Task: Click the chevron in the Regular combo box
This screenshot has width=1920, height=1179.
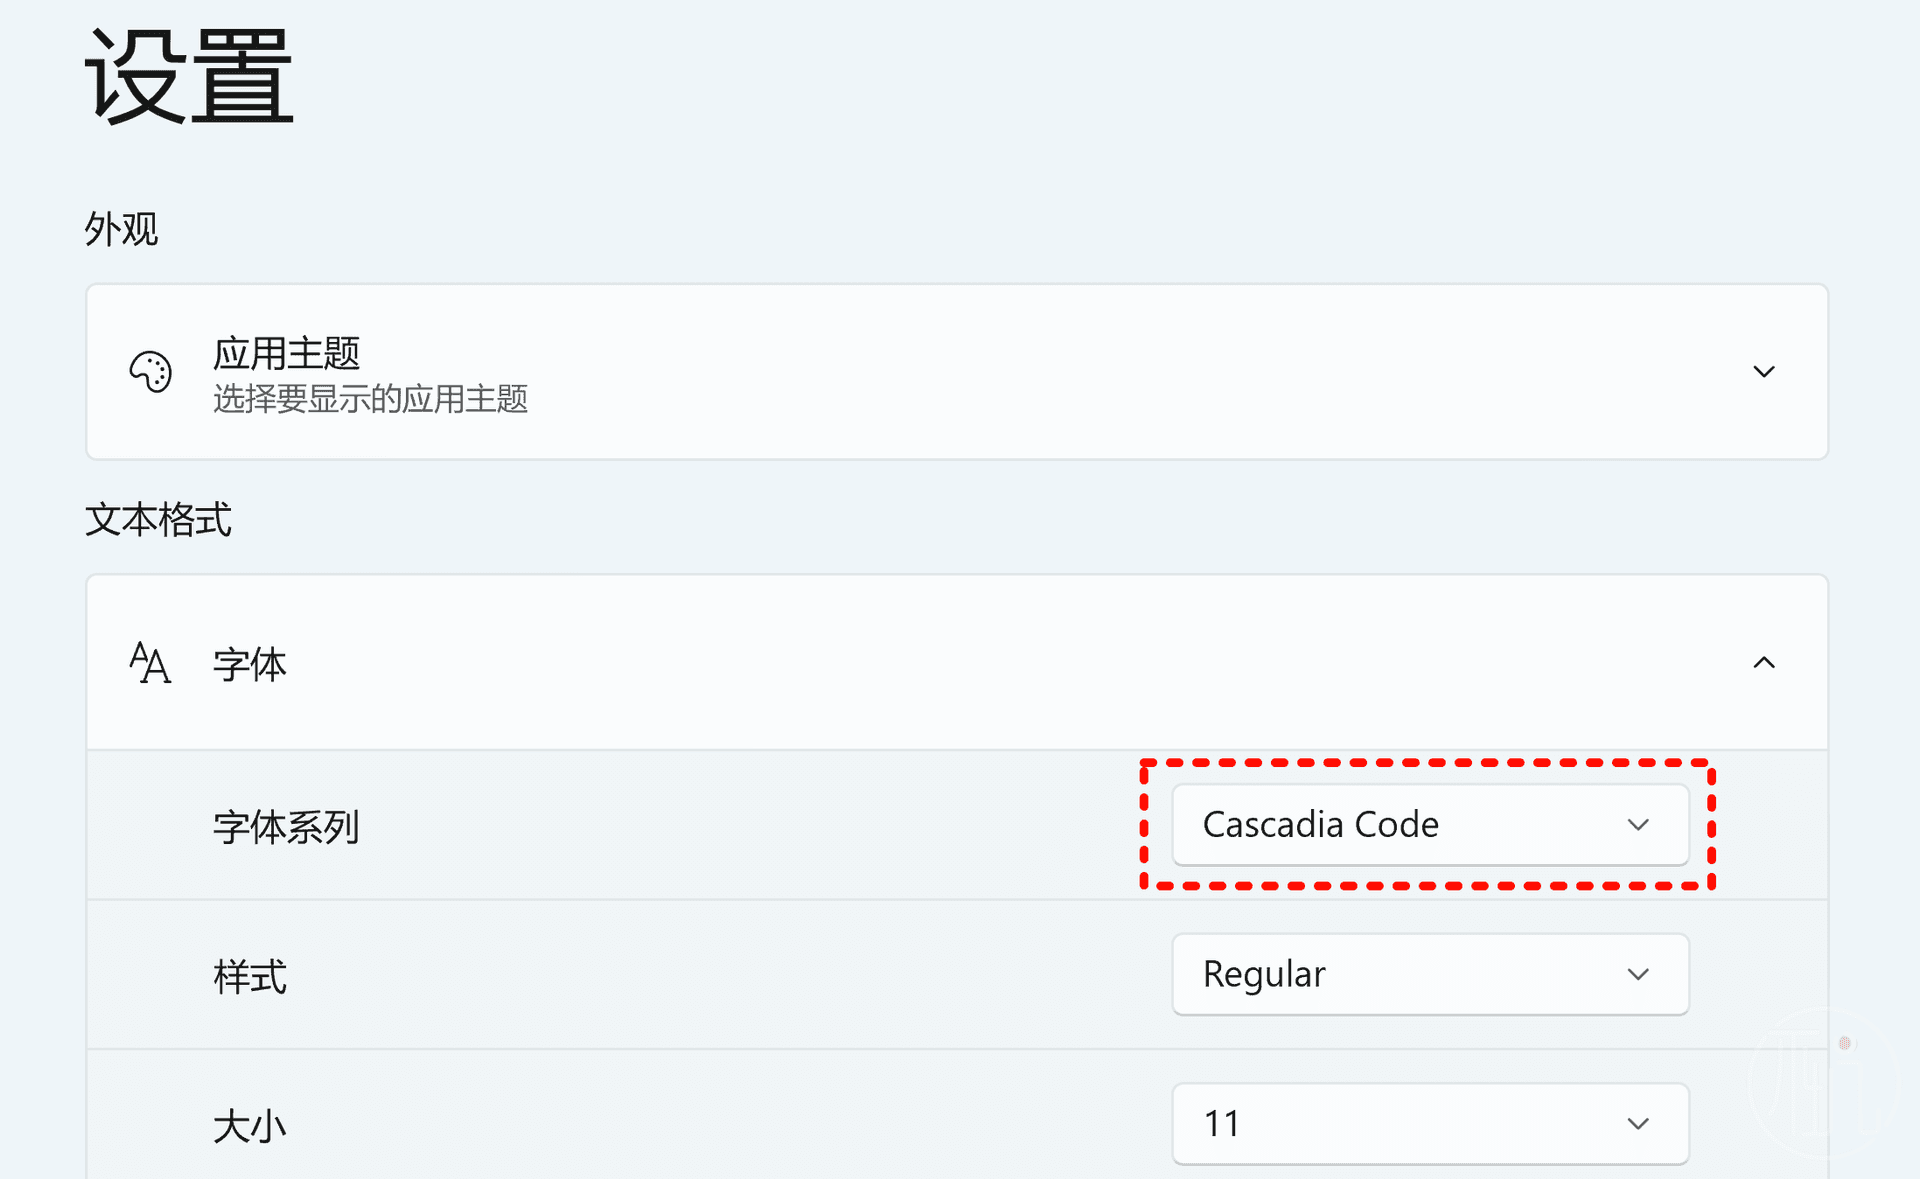Action: pos(1638,974)
